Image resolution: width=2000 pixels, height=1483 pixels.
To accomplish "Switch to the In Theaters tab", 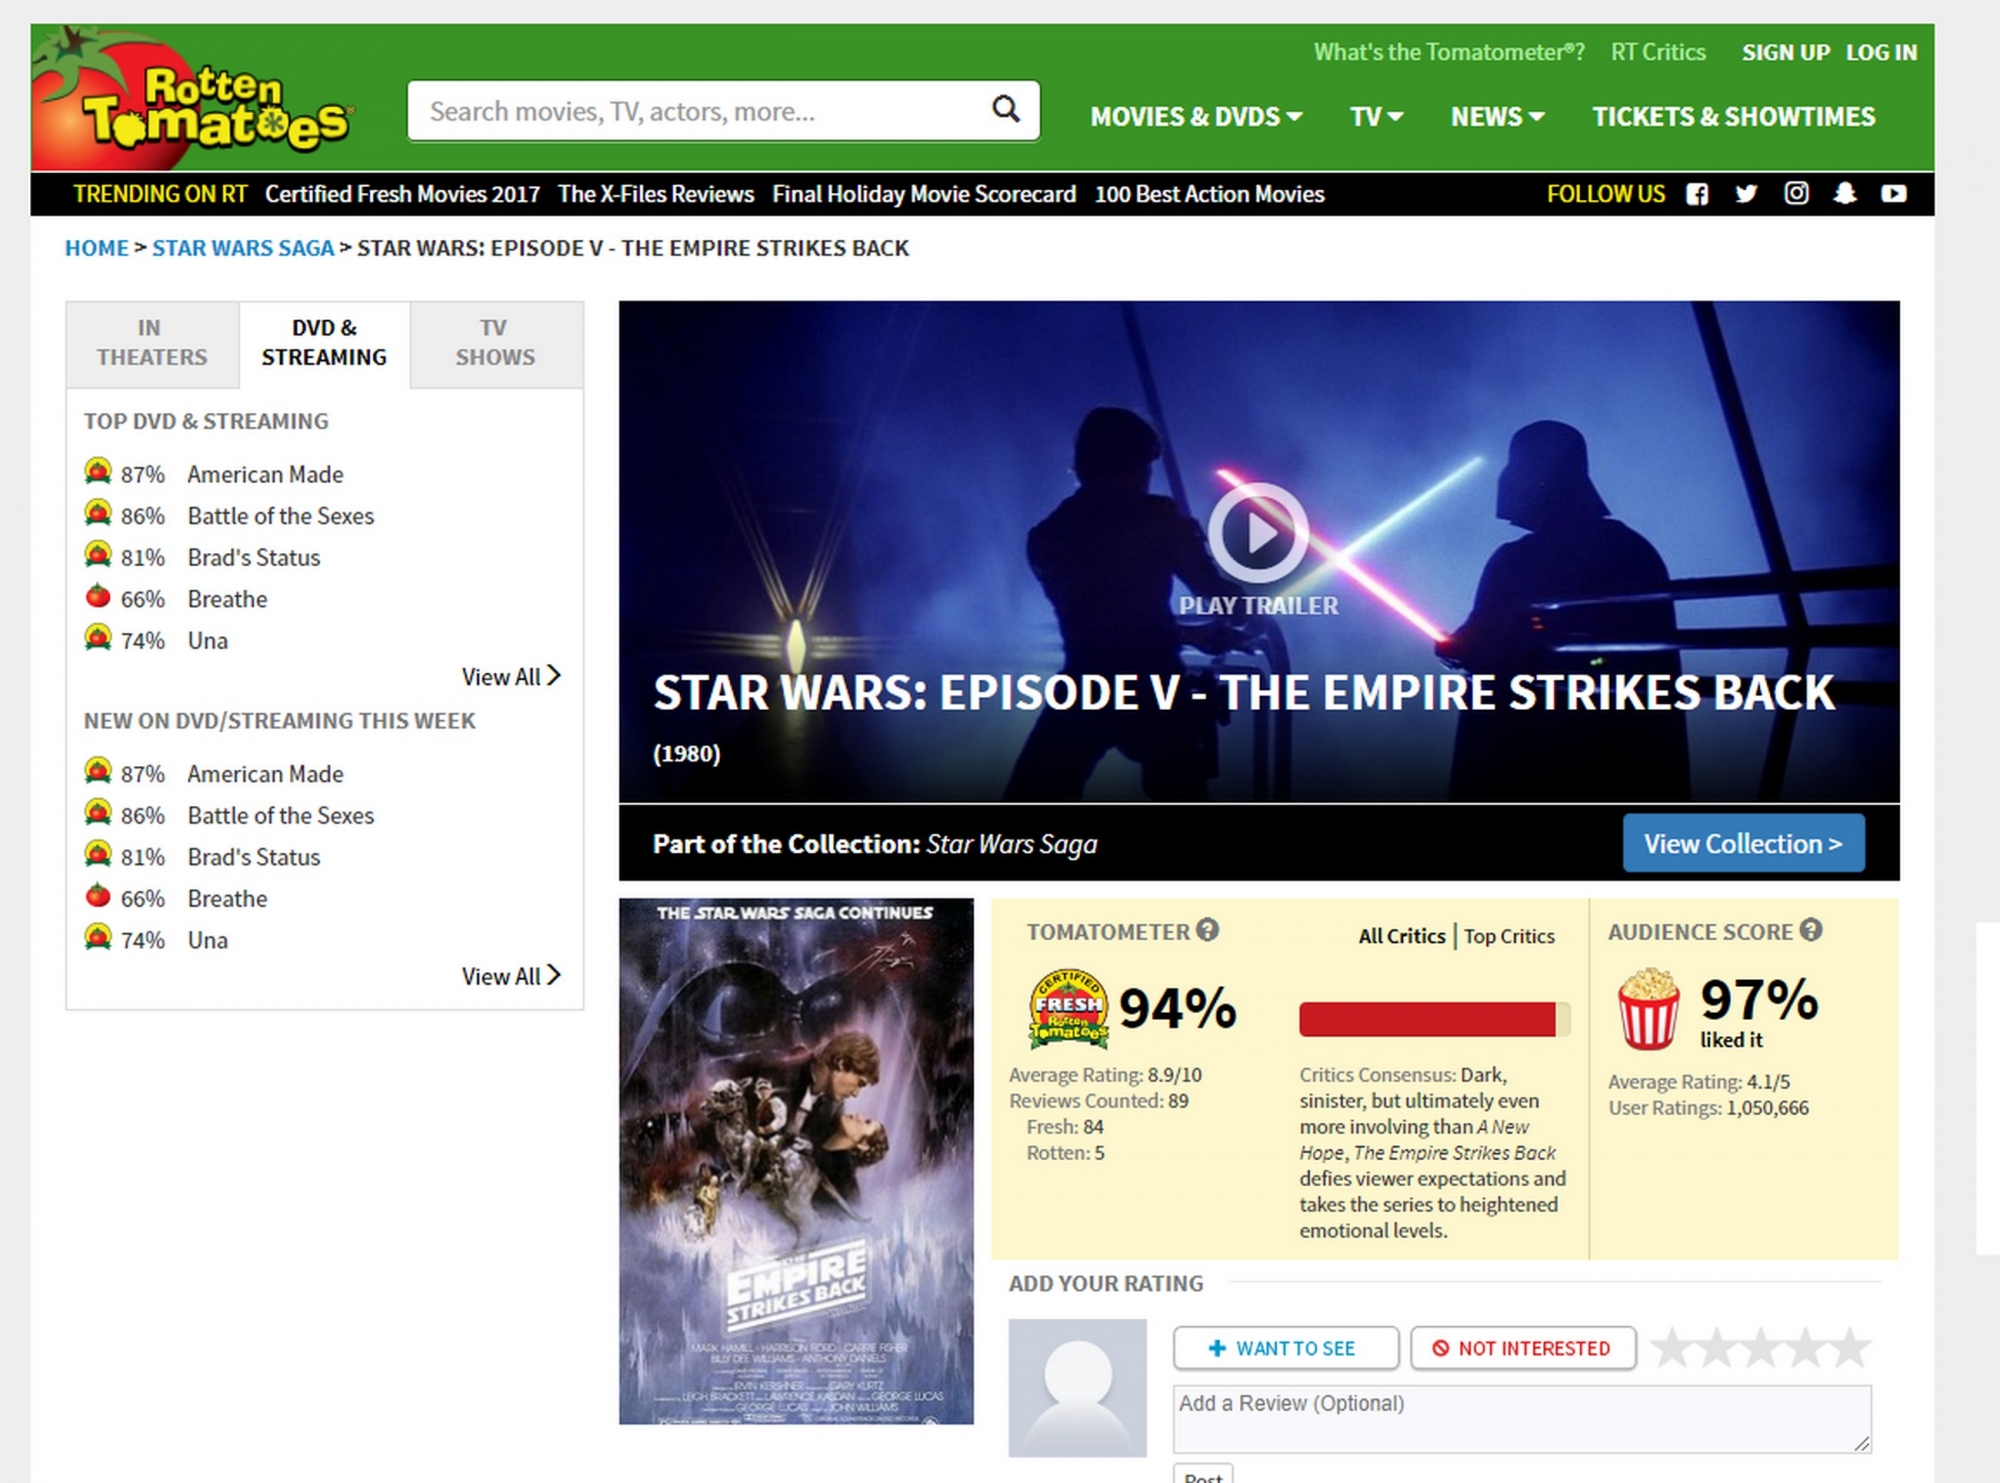I will [x=152, y=343].
